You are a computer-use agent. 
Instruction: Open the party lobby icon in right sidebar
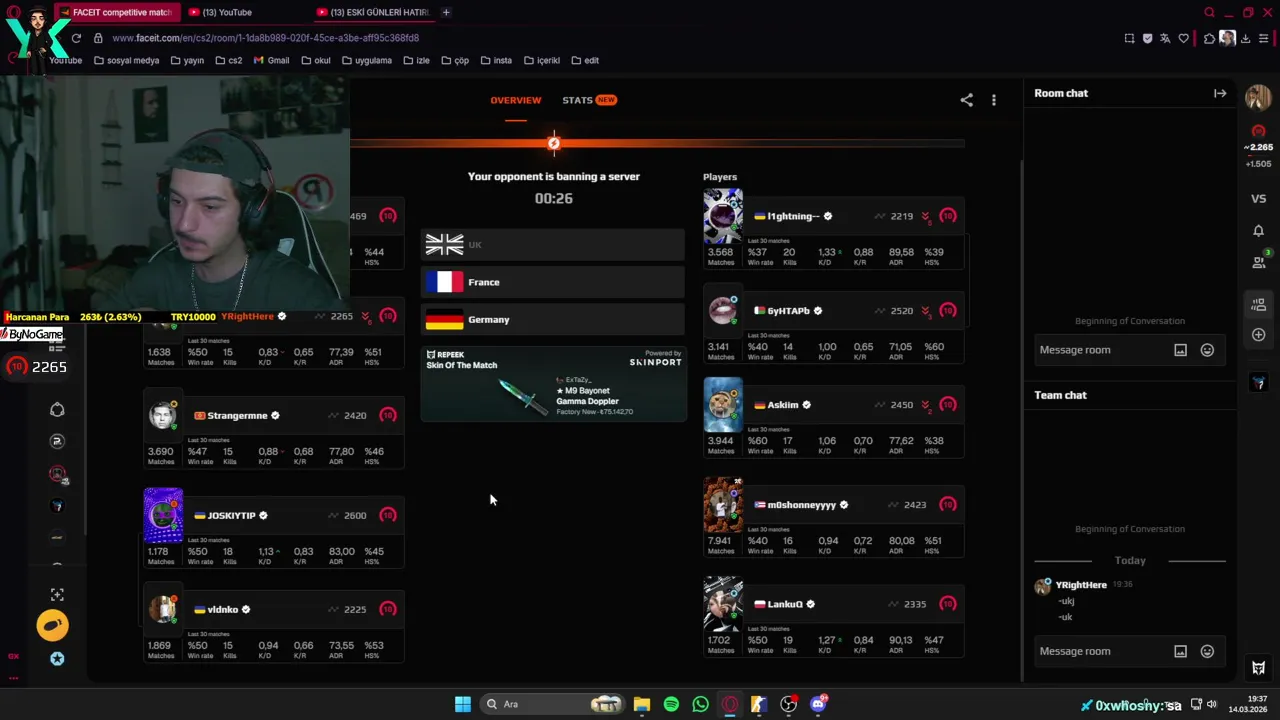pyautogui.click(x=1258, y=305)
